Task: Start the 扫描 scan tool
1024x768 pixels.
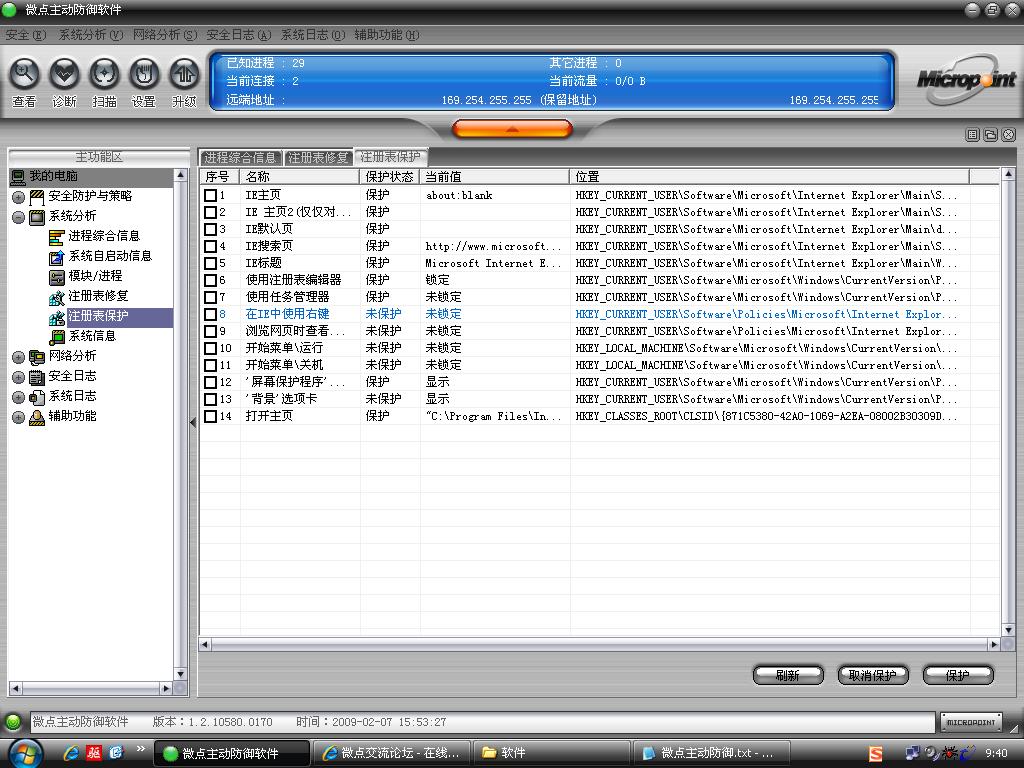Action: tap(104, 74)
